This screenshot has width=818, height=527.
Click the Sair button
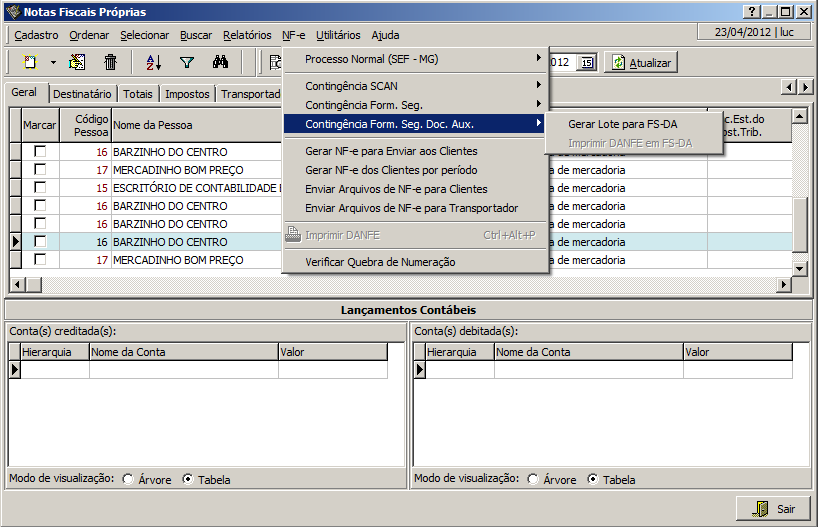click(x=773, y=509)
